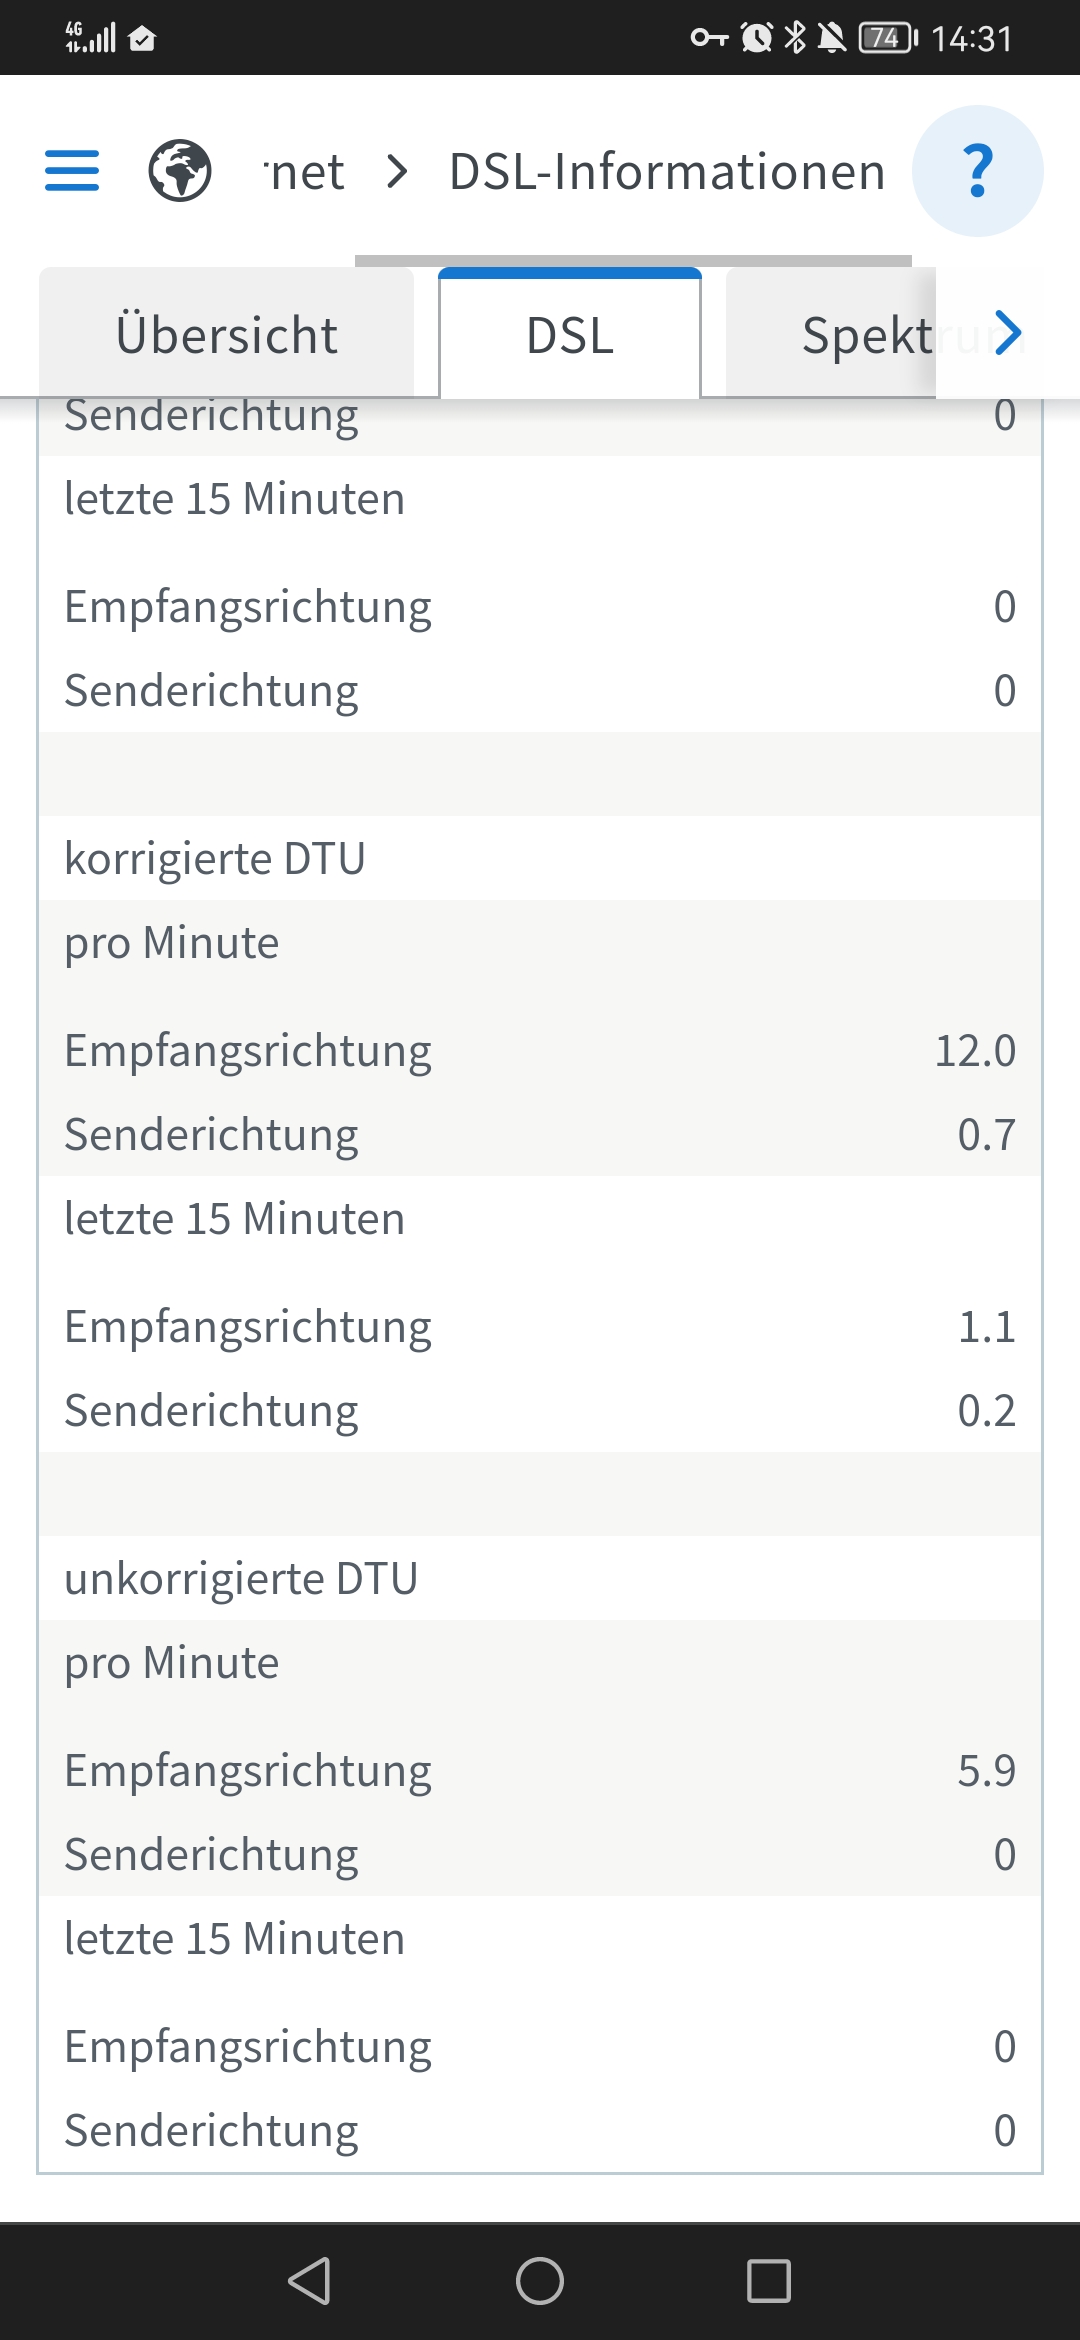Tap the 'net' breadcrumb link
The image size is (1080, 2340).
305,172
